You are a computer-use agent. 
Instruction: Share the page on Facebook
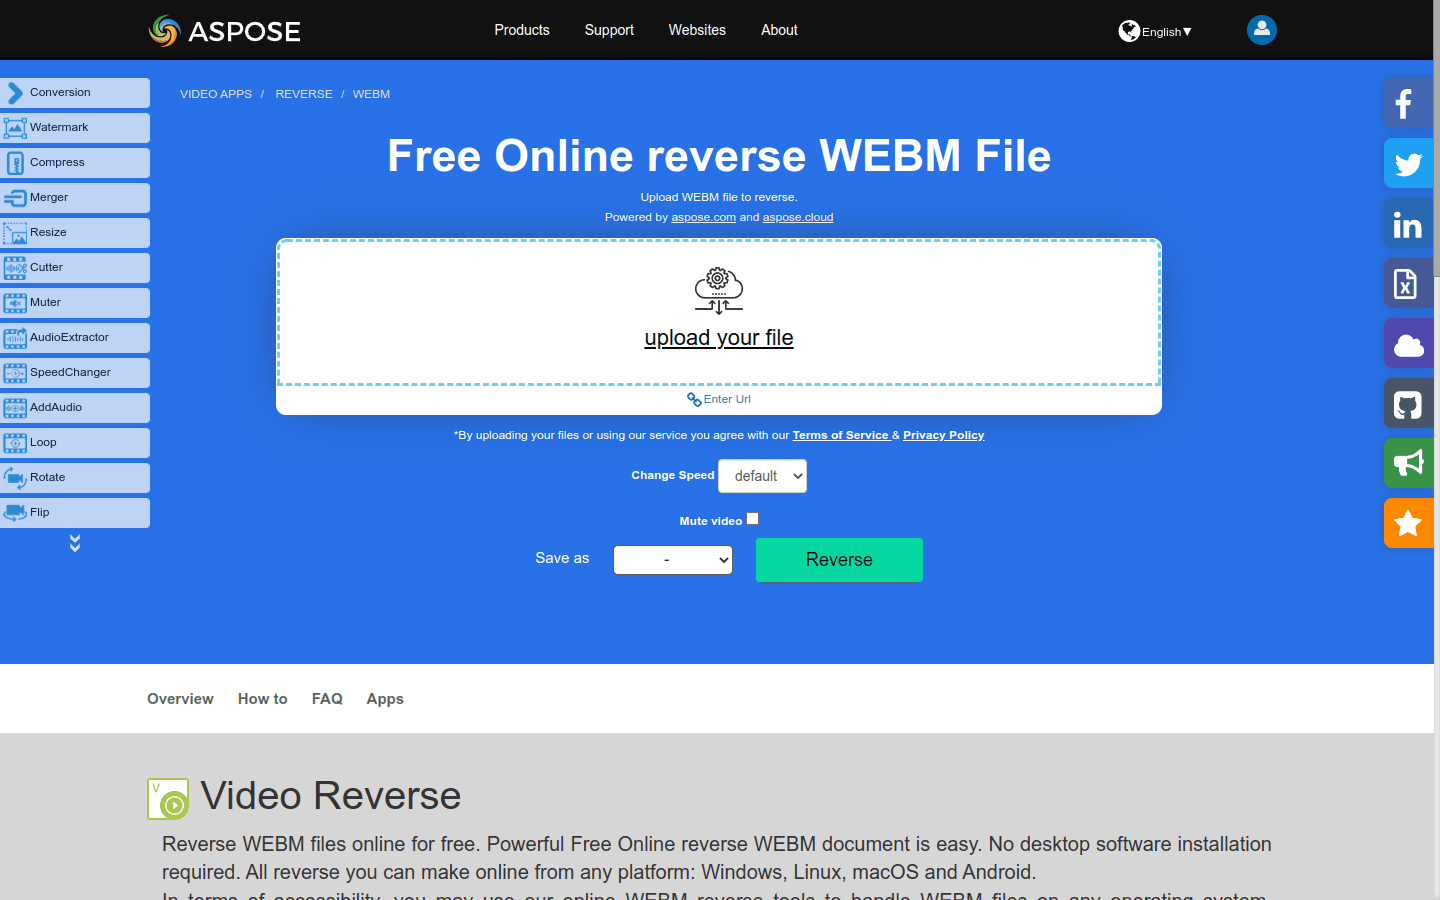coord(1408,103)
